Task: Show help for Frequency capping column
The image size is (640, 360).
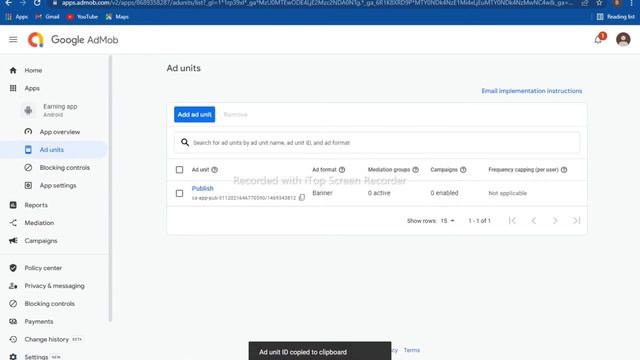Action: [564, 170]
